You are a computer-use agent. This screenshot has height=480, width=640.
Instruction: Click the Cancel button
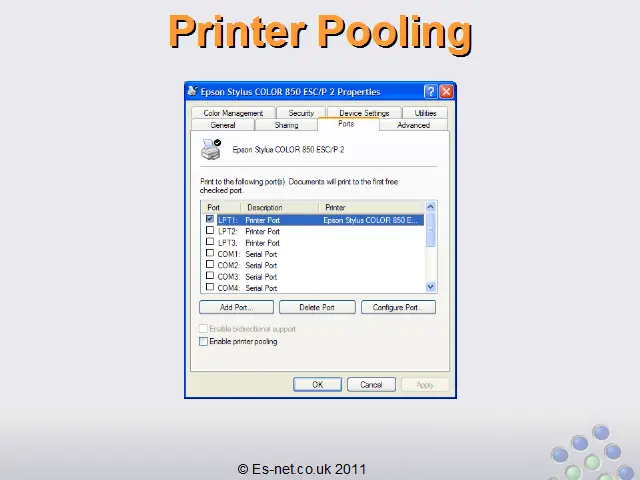(x=371, y=384)
